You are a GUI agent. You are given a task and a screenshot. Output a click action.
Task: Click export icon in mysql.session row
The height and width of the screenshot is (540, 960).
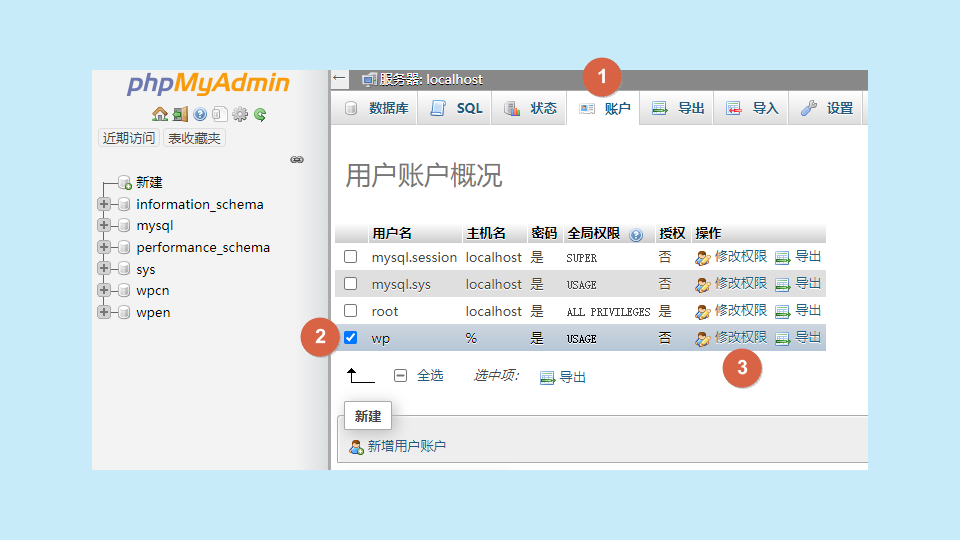coord(782,258)
